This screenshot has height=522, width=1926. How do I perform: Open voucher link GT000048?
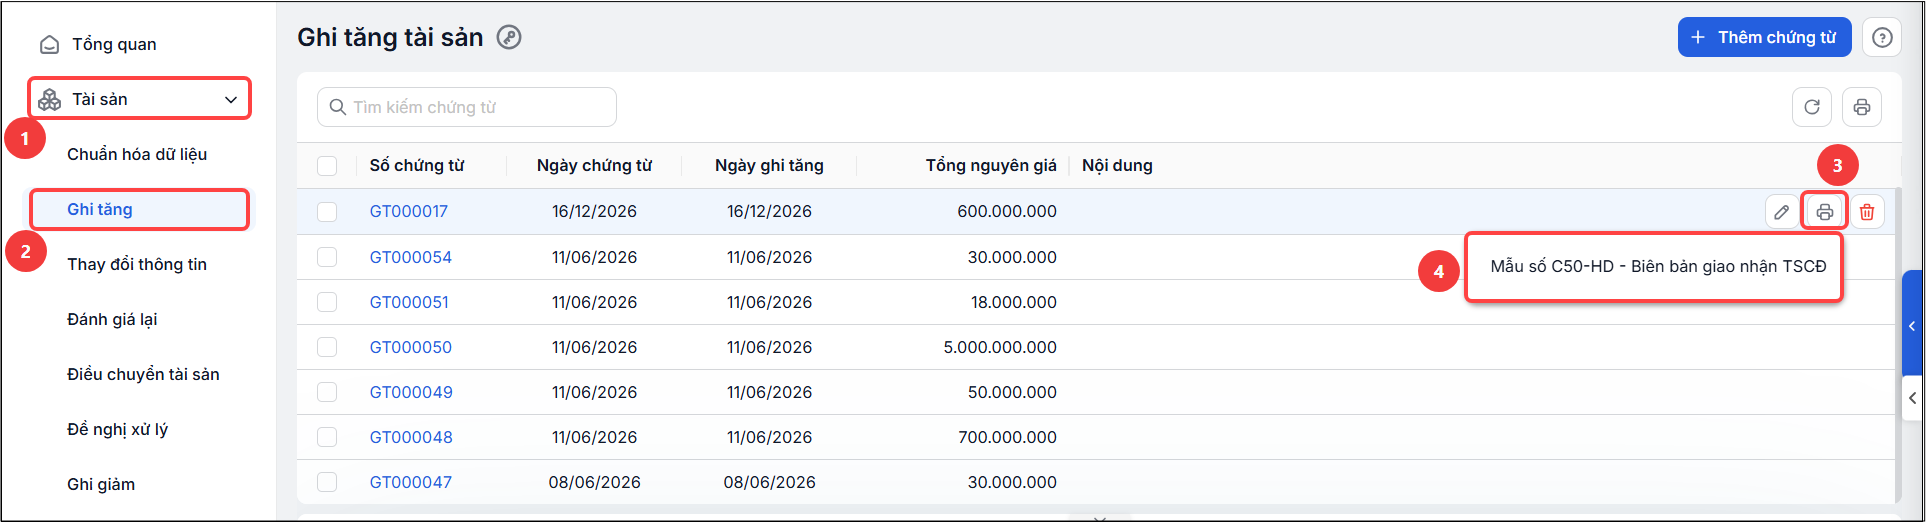pos(411,437)
